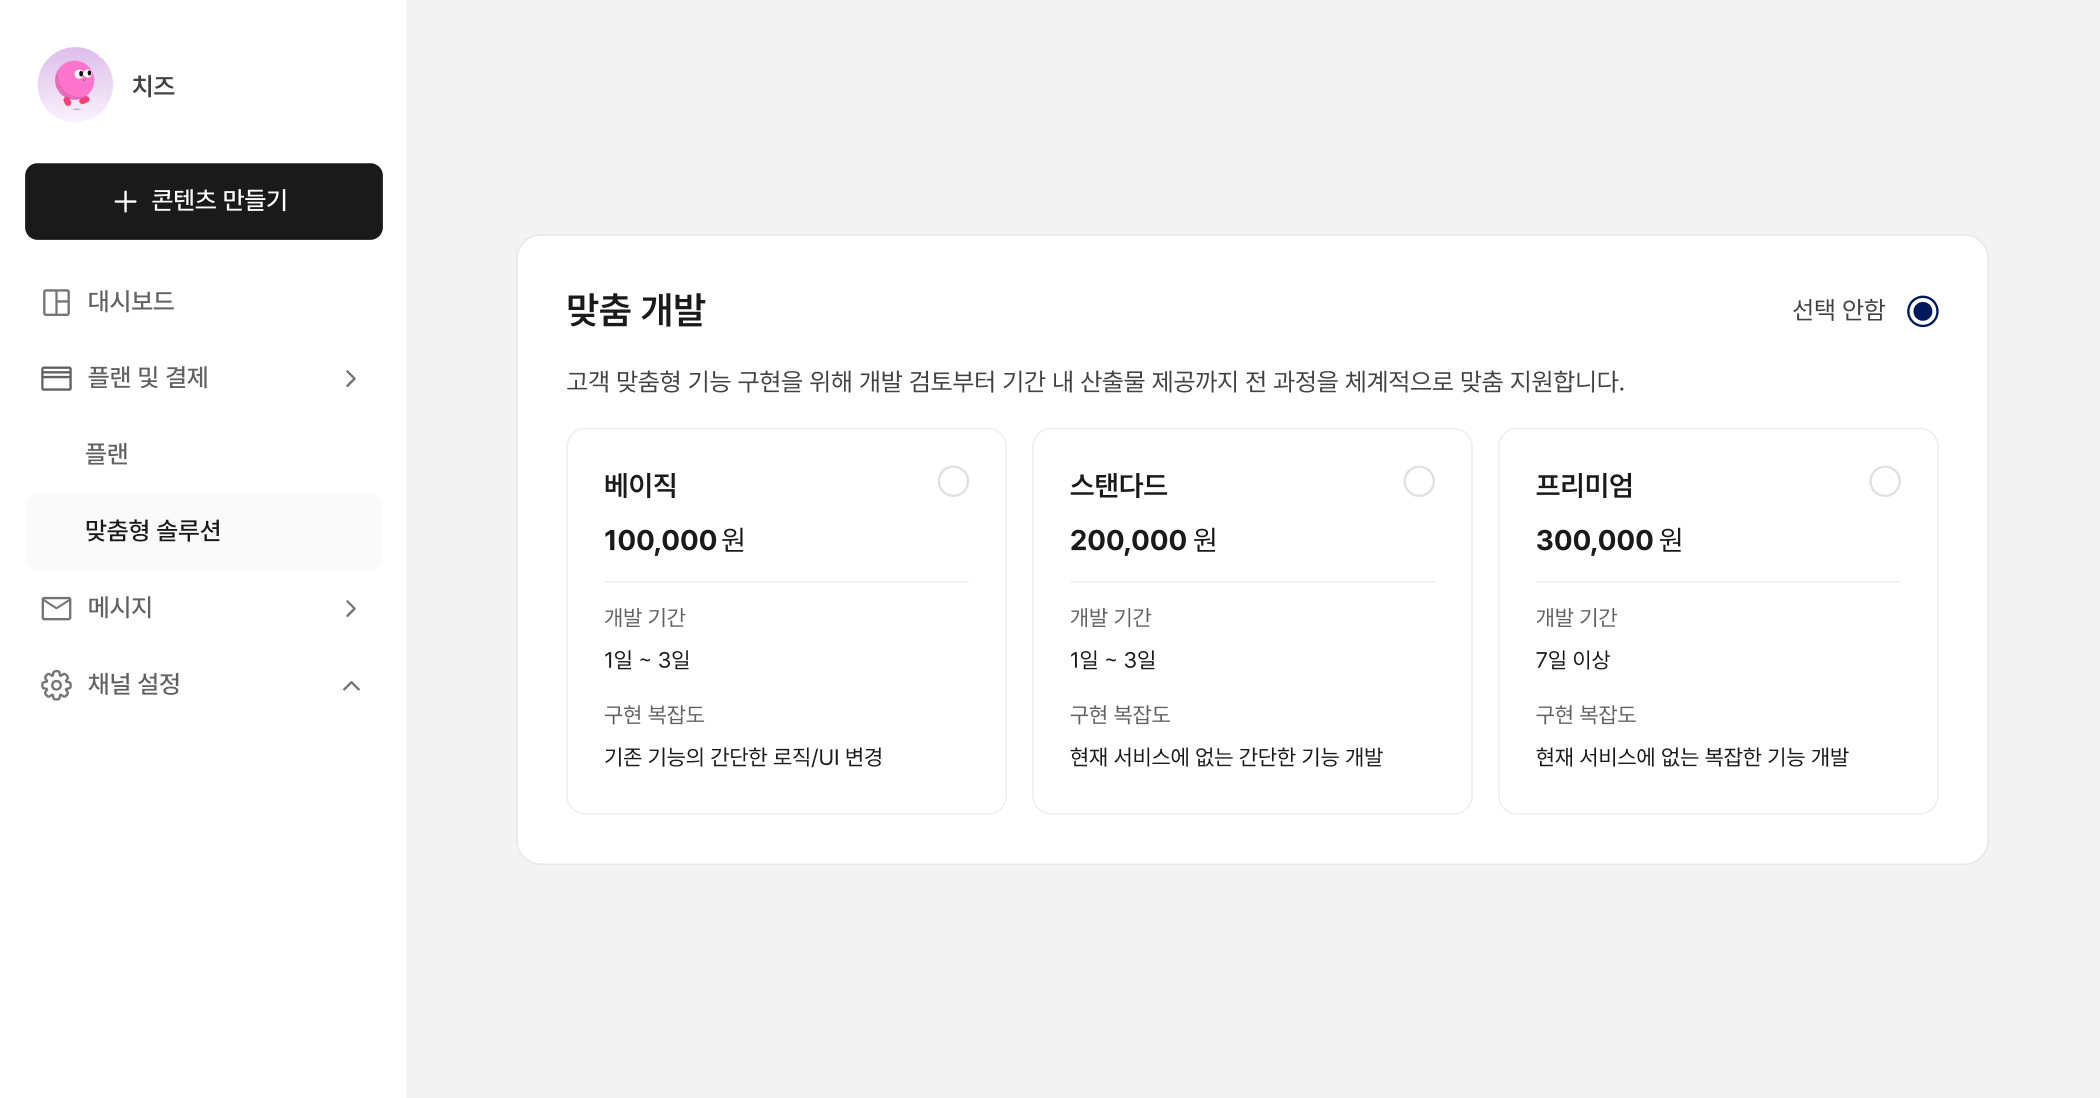
Task: Open the 맞춤형 솔루션 menu item
Action: tap(153, 531)
